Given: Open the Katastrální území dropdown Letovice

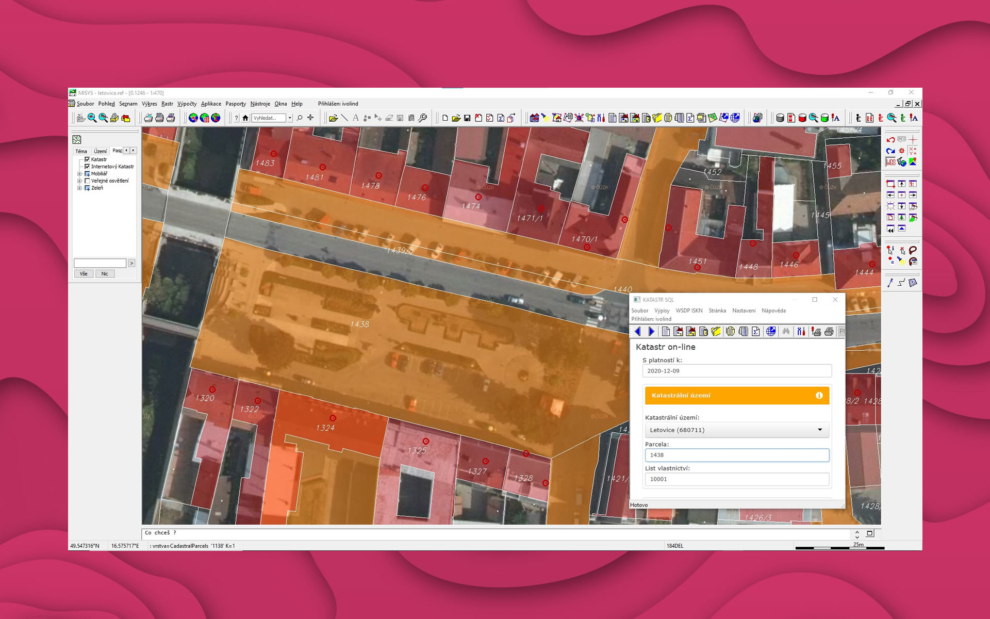Looking at the screenshot, I should 736,430.
